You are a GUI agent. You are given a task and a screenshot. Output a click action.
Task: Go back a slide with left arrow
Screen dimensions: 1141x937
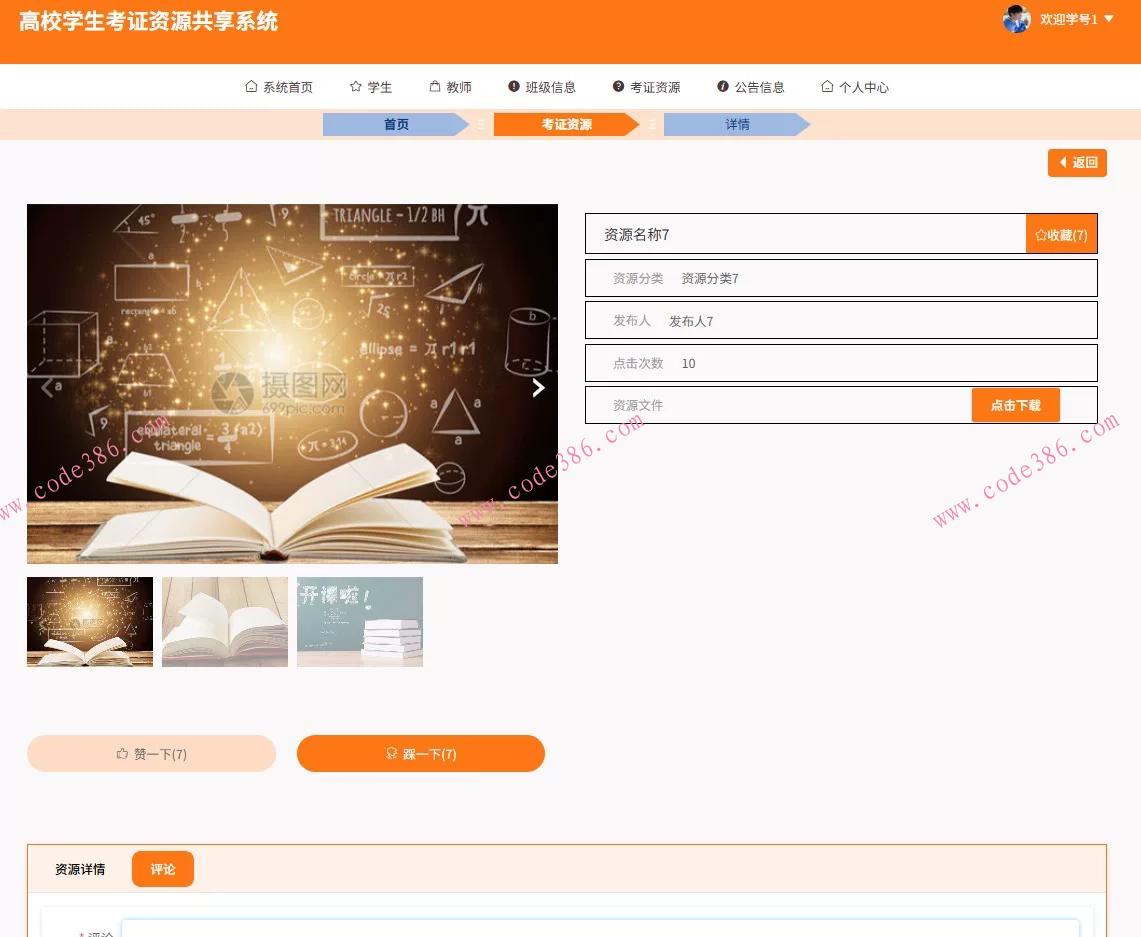coord(46,387)
